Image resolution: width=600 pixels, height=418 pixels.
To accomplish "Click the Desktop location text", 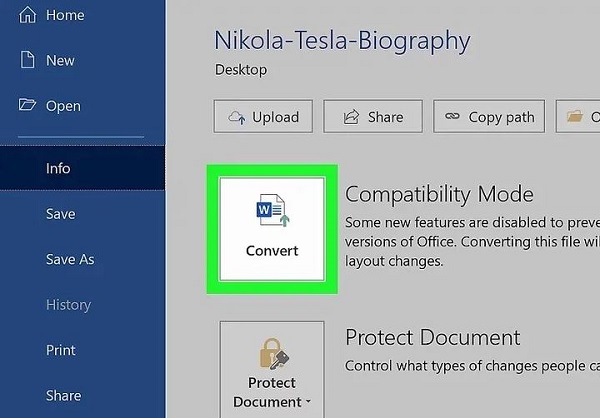I will tap(241, 70).
